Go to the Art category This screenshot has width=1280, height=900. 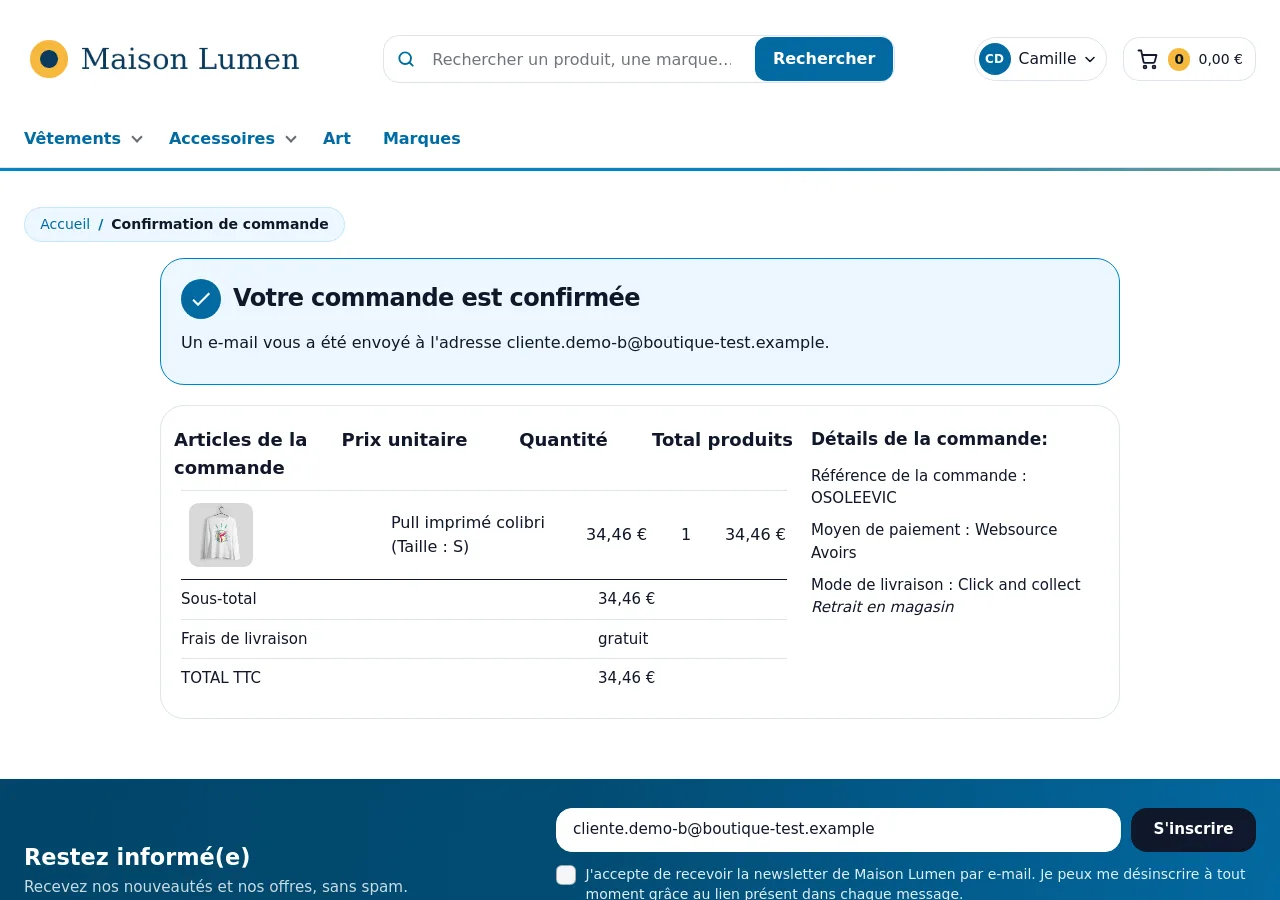[337, 139]
